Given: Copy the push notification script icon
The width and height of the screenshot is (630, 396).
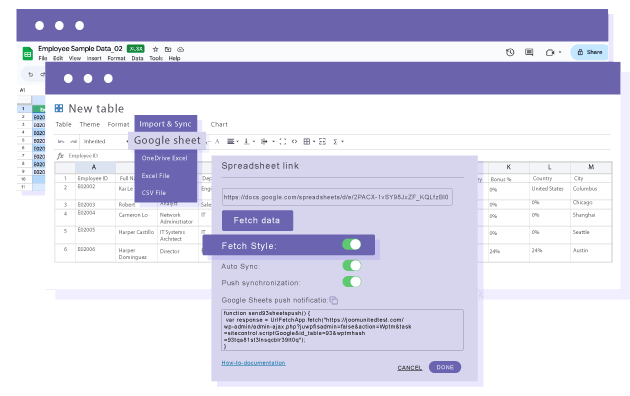Looking at the screenshot, I should tap(333, 300).
